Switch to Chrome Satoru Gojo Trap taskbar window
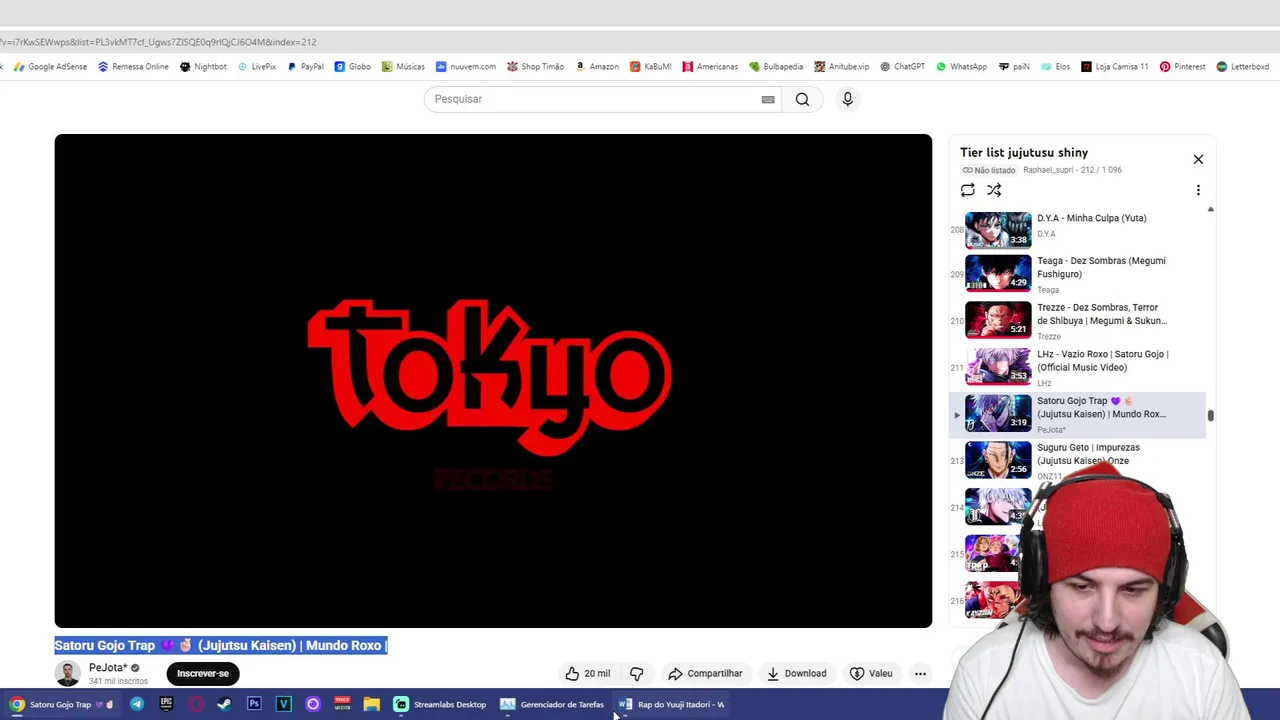Image resolution: width=1280 pixels, height=720 pixels. click(61, 704)
